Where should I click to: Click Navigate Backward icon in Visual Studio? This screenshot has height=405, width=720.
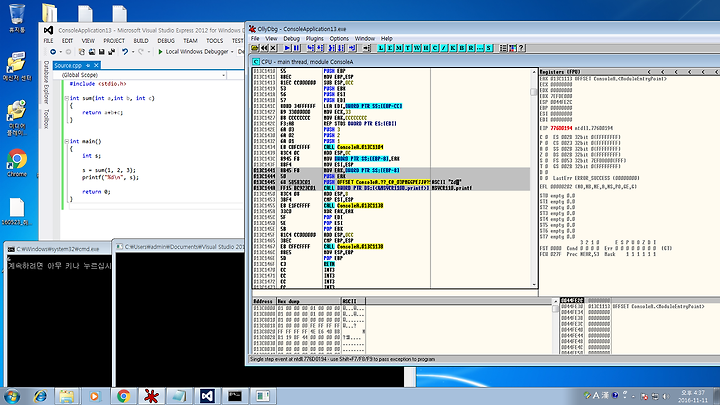53,52
